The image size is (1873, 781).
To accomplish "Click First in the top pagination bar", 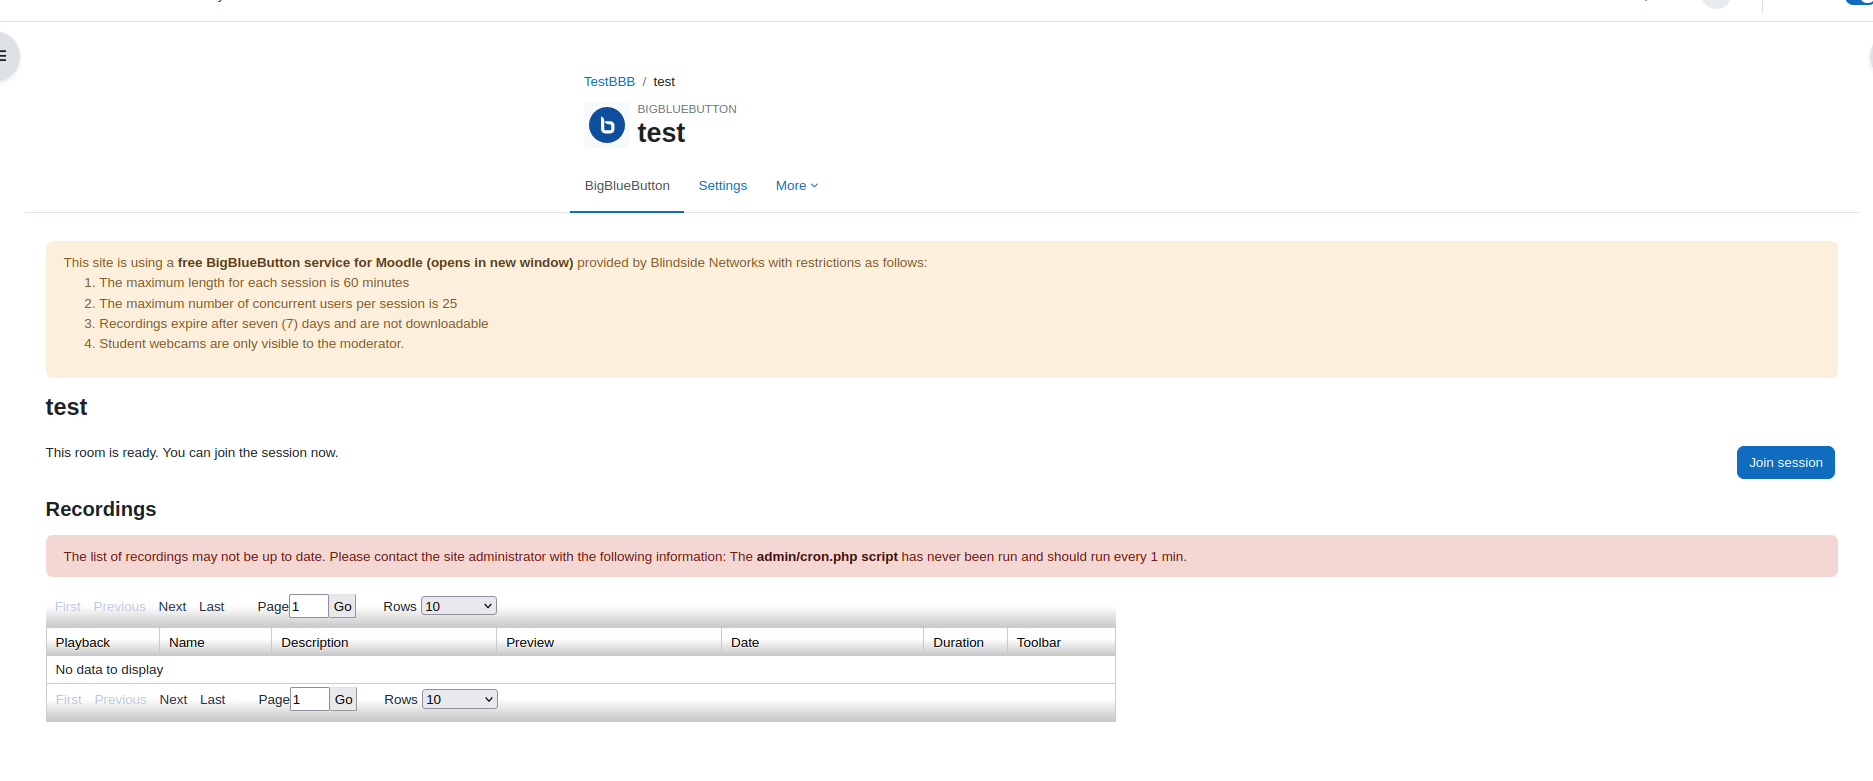I will pyautogui.click(x=68, y=607).
